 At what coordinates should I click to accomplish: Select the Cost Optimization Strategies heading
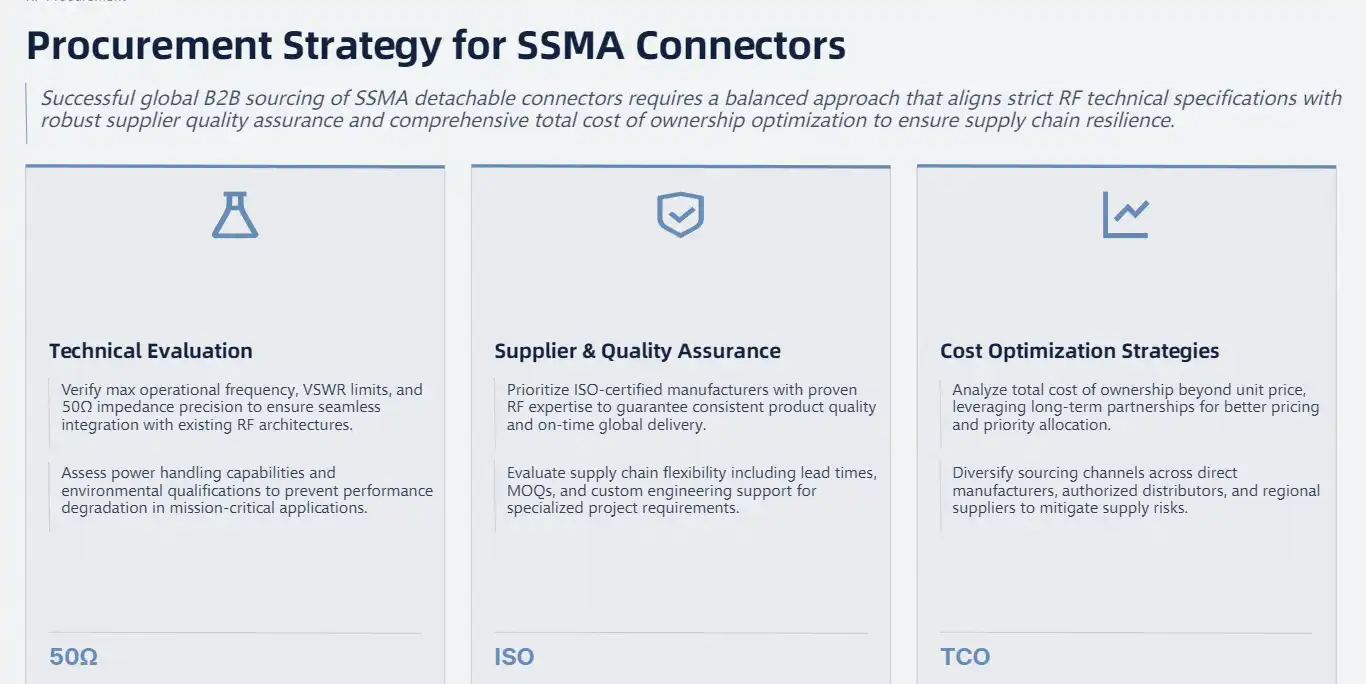pyautogui.click(x=1080, y=351)
